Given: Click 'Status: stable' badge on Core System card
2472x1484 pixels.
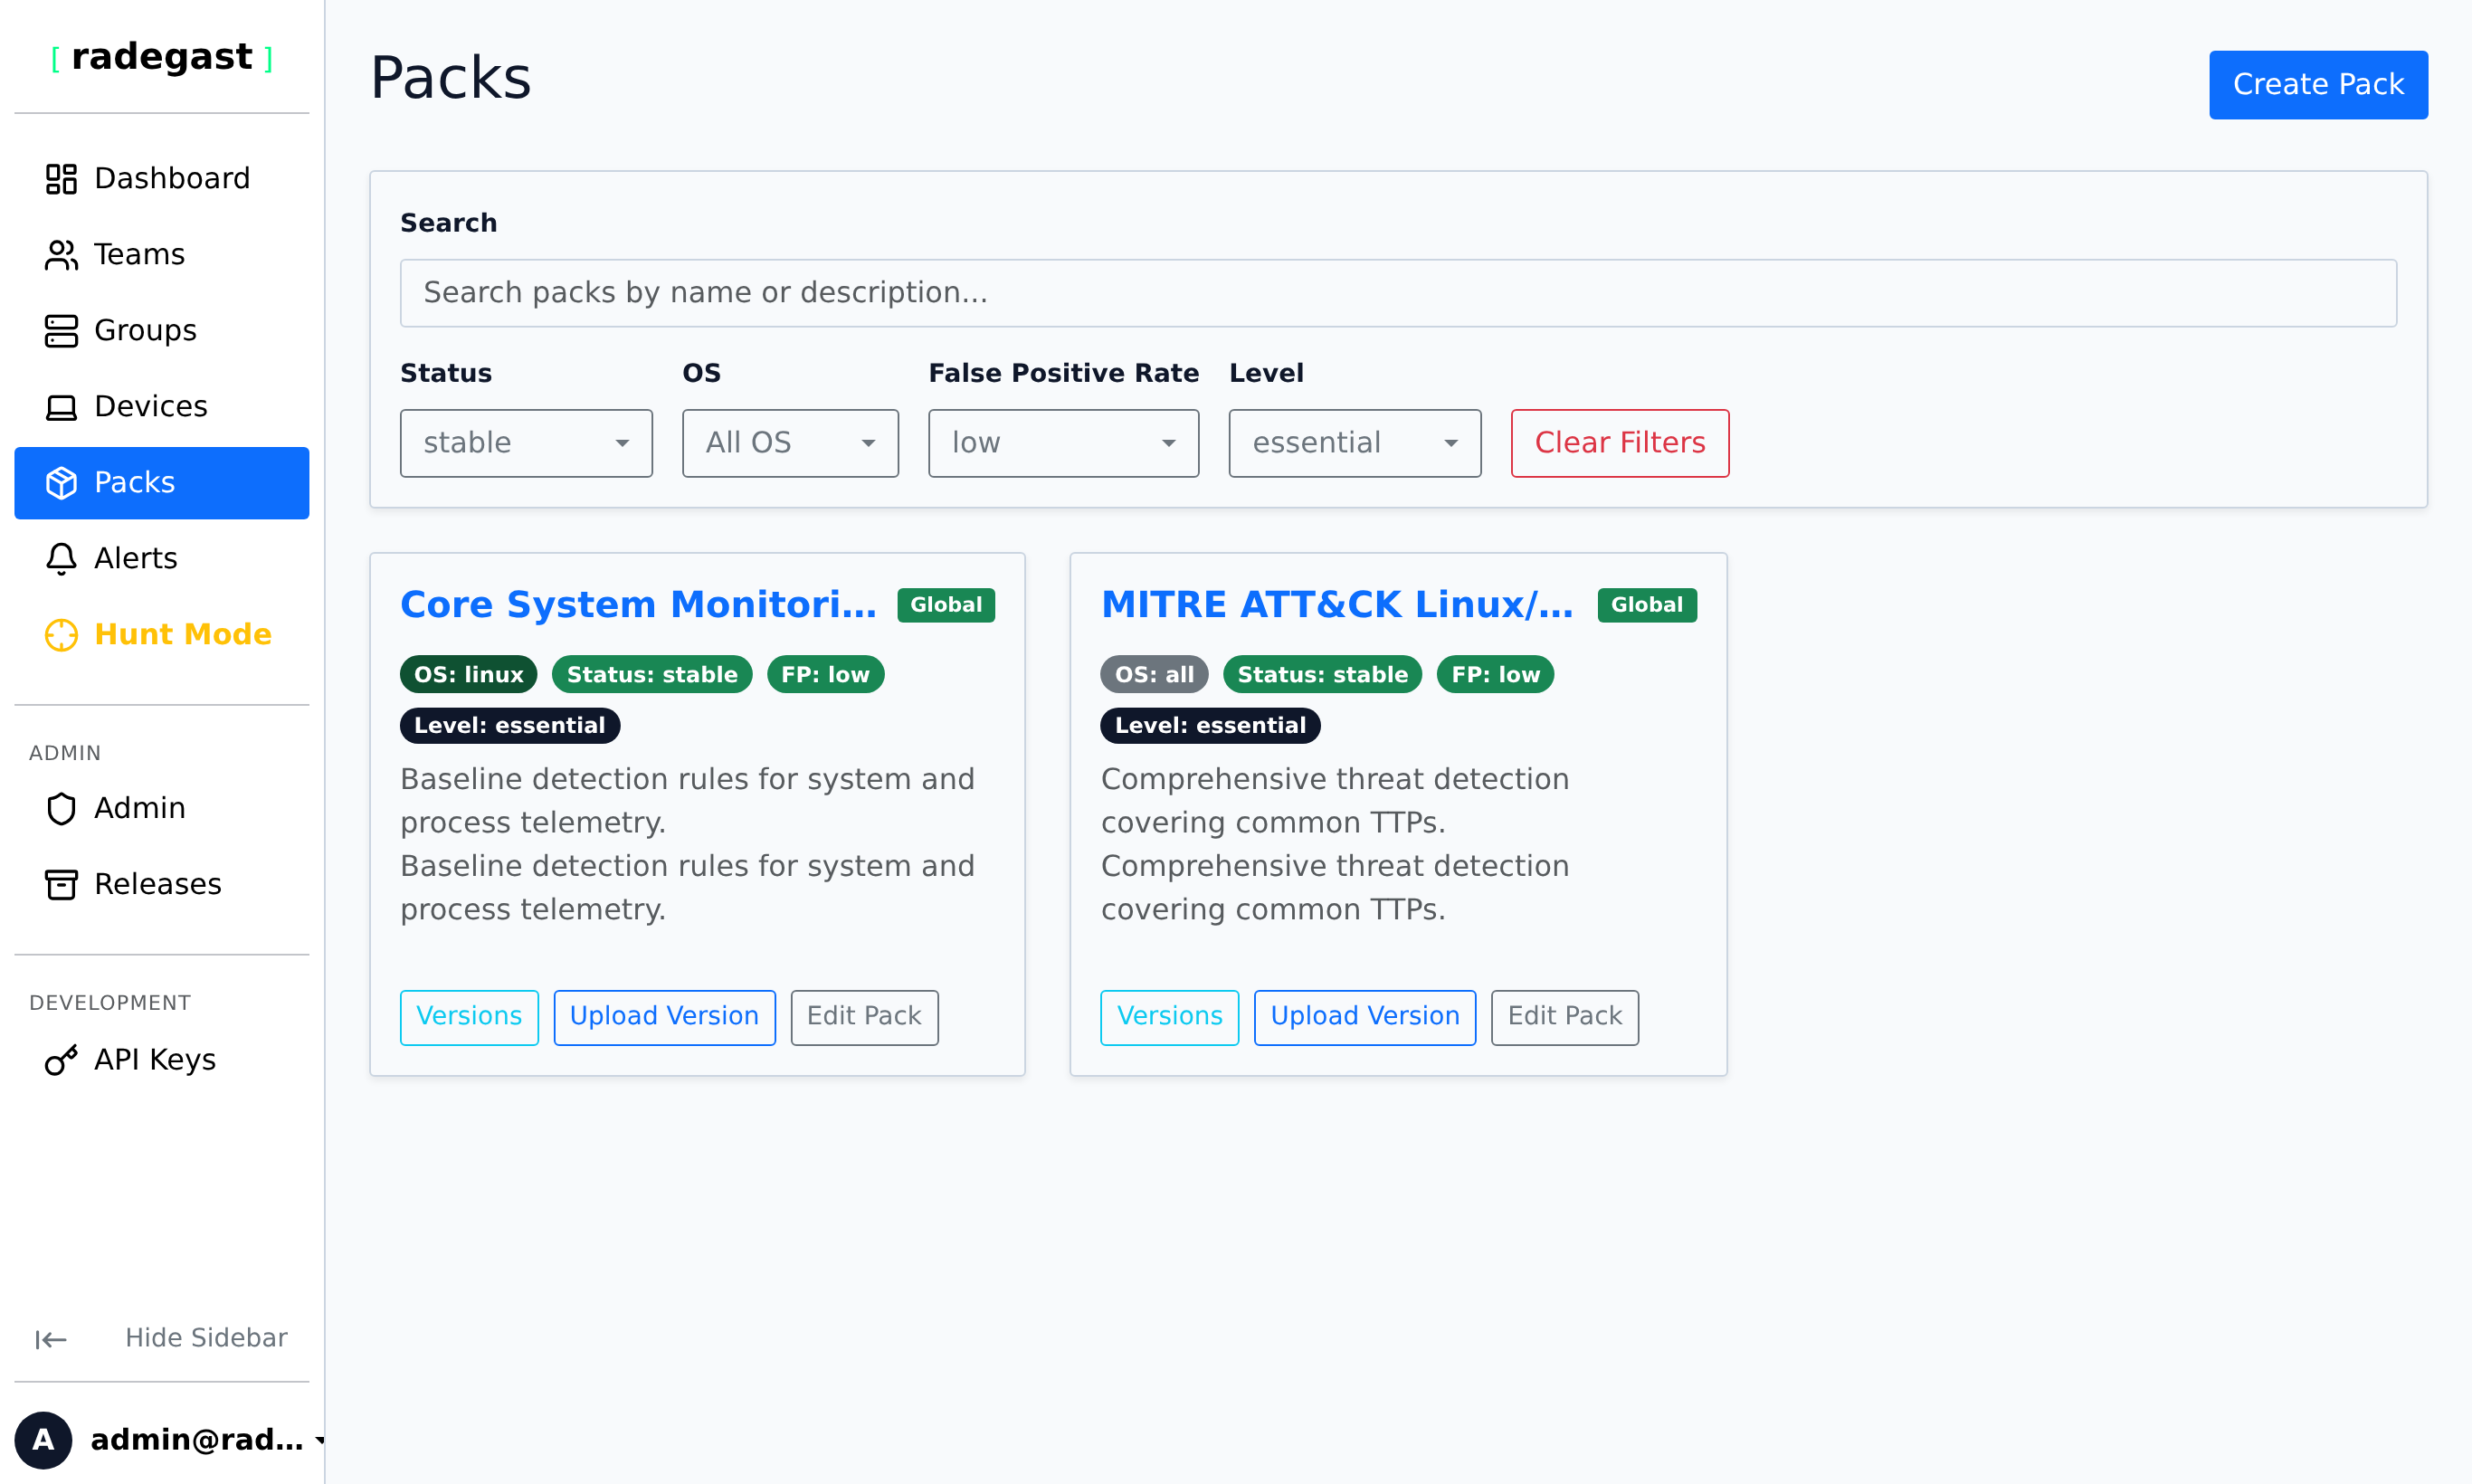Looking at the screenshot, I should point(652,675).
